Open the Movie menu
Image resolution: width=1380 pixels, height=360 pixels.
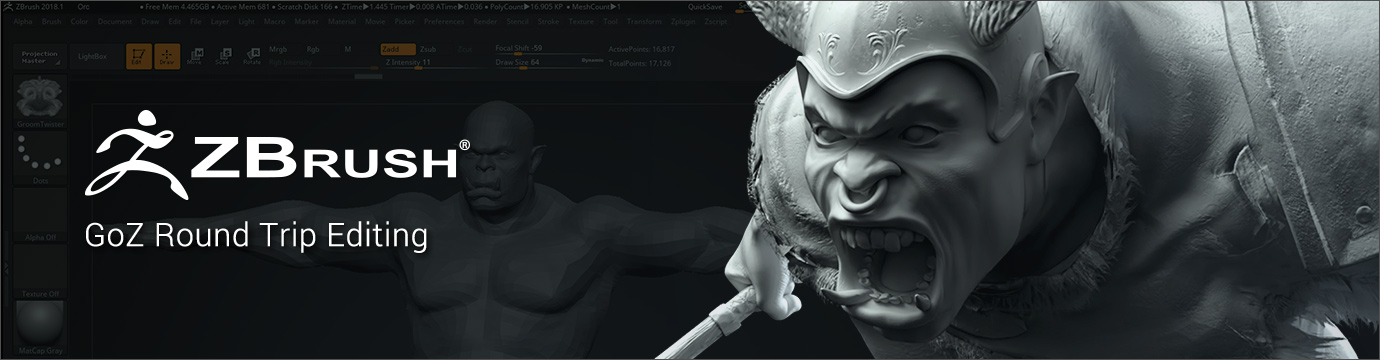(x=375, y=22)
